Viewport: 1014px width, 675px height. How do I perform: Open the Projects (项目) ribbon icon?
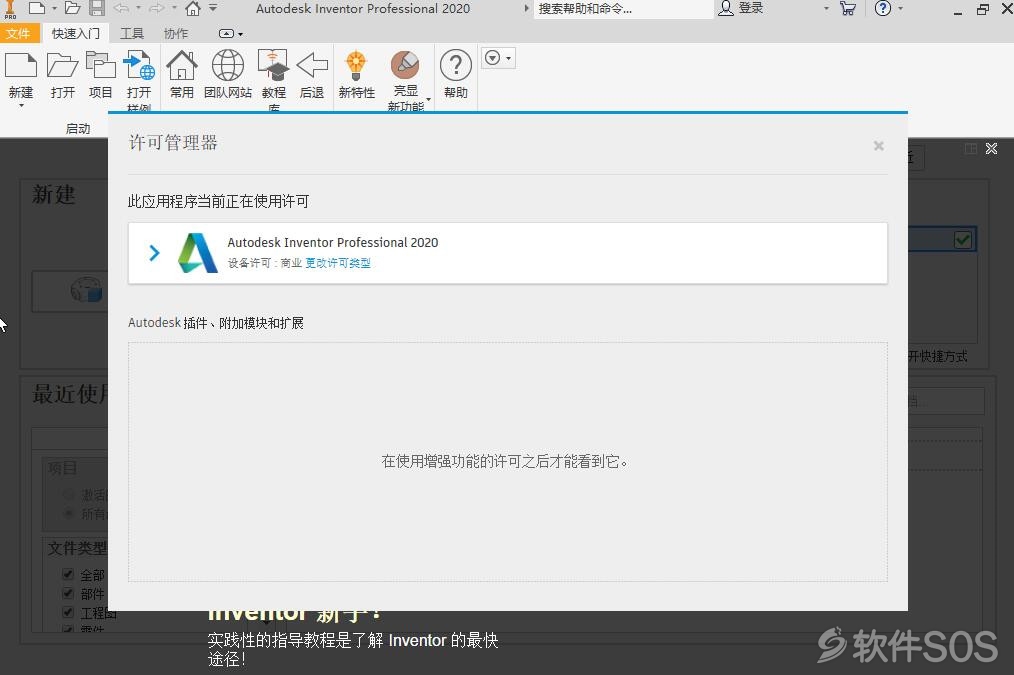coord(100,66)
